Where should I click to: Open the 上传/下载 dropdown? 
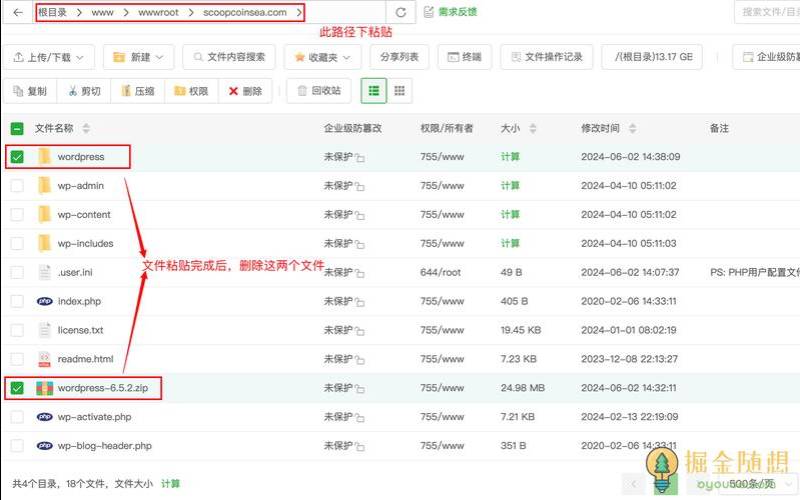click(x=48, y=57)
